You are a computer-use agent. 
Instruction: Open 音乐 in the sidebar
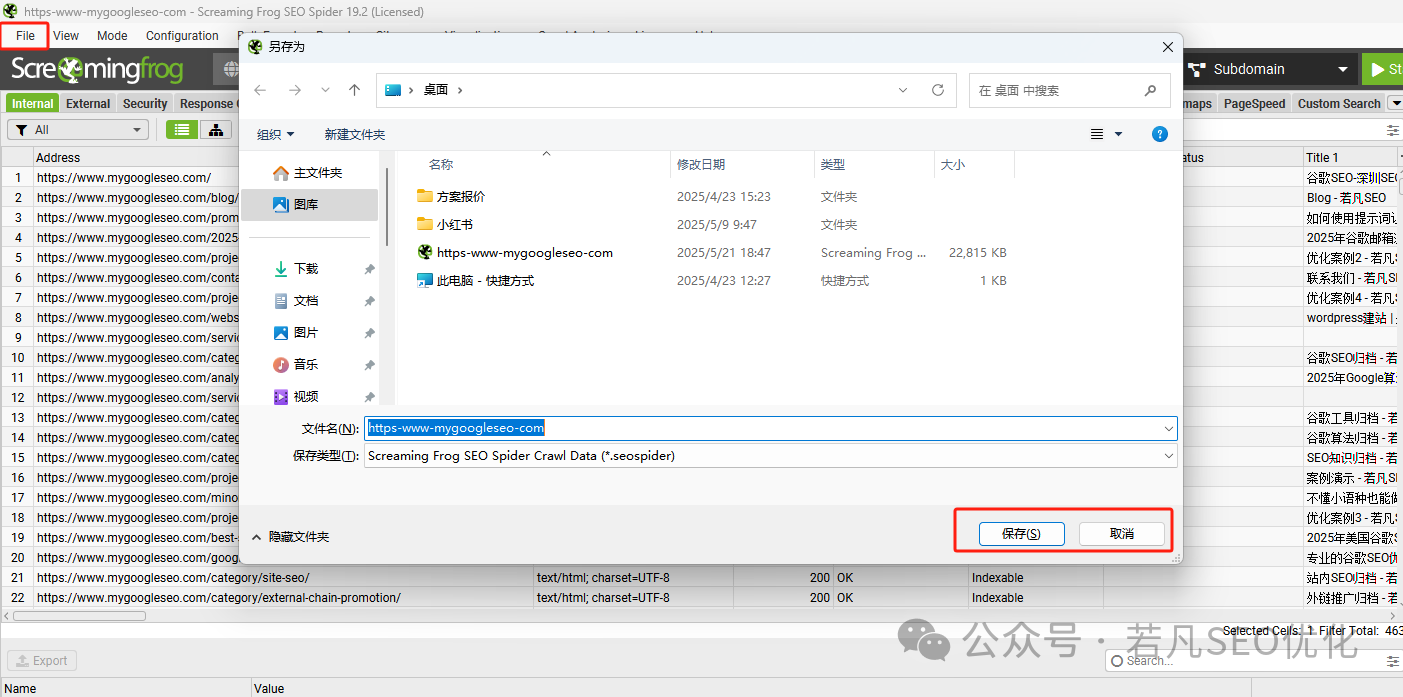point(306,364)
